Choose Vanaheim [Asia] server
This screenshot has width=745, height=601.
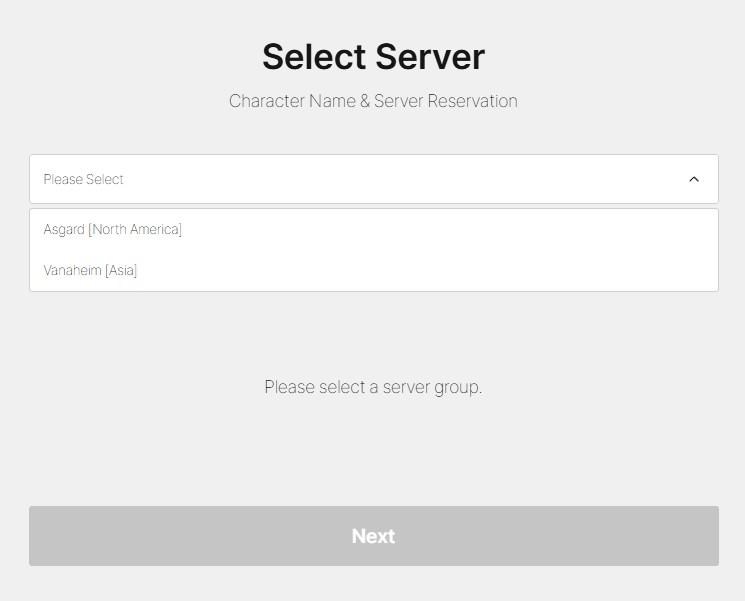tap(373, 270)
